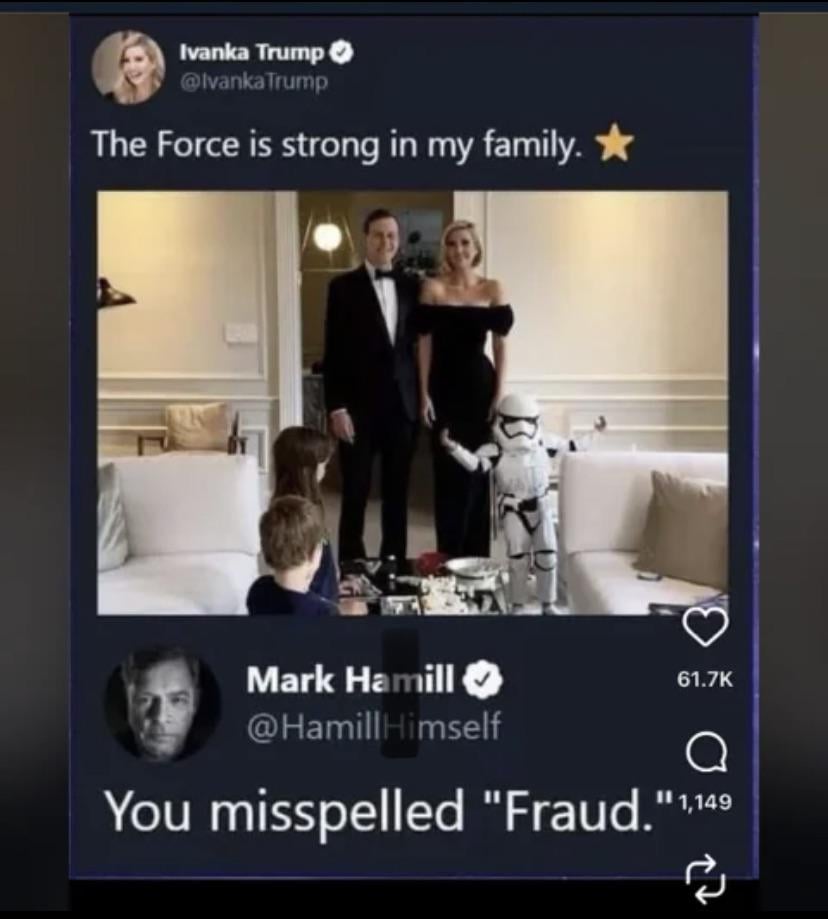
Task: Click the verified badge beside Mark Hamill
Action: click(483, 680)
